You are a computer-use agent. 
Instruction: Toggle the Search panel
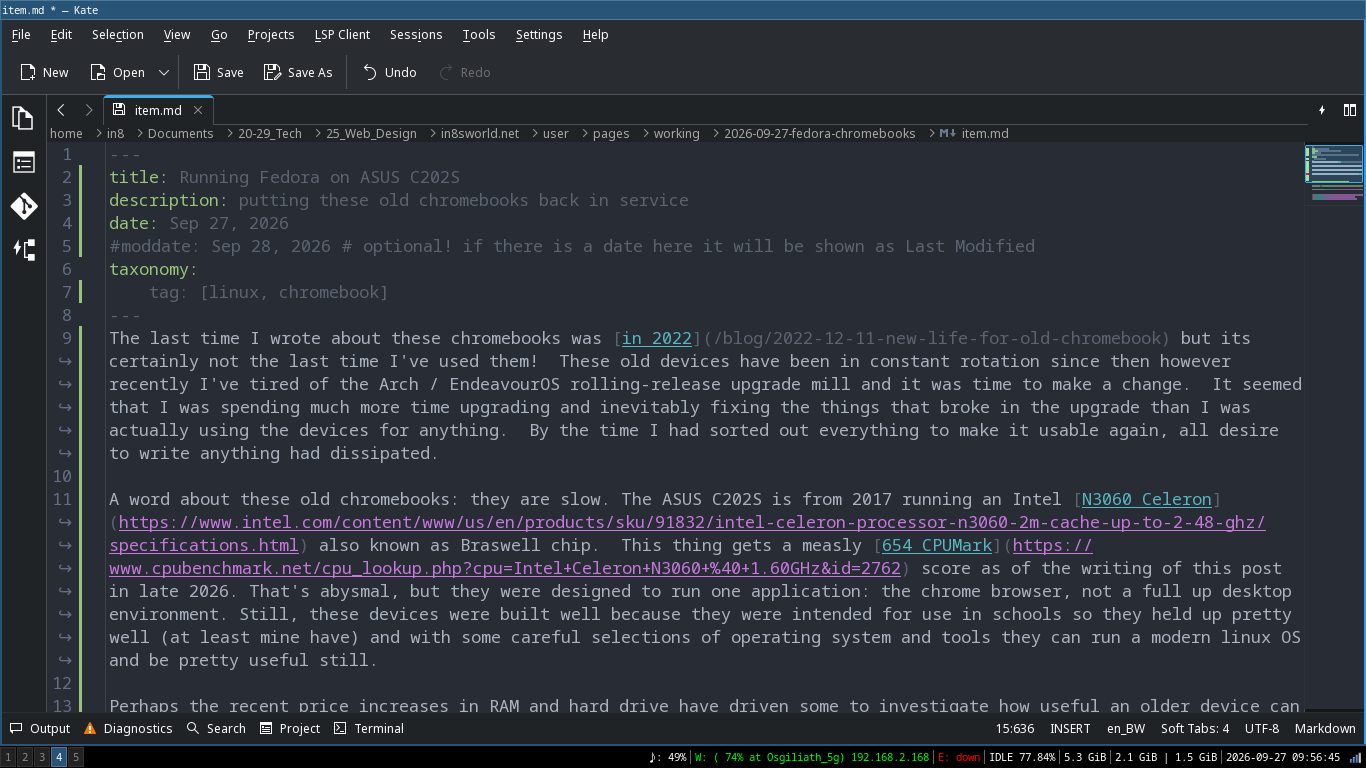[216, 728]
